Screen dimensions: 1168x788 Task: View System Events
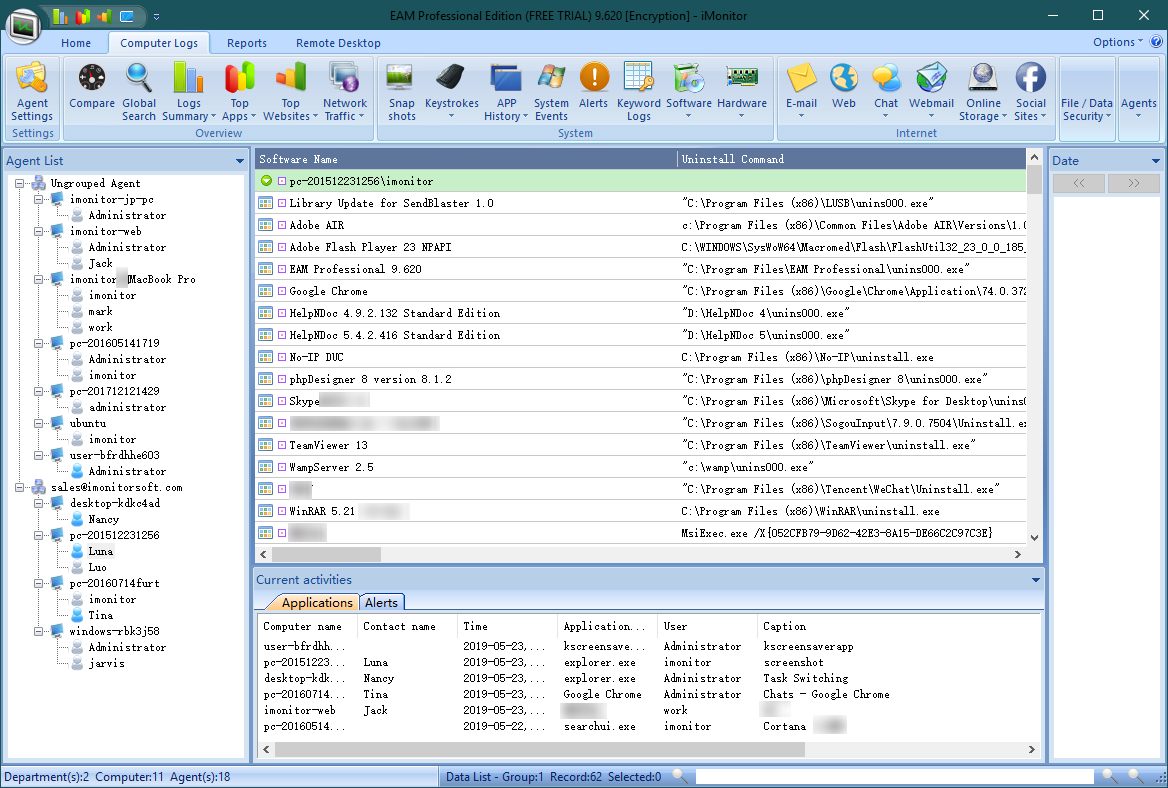[x=551, y=92]
